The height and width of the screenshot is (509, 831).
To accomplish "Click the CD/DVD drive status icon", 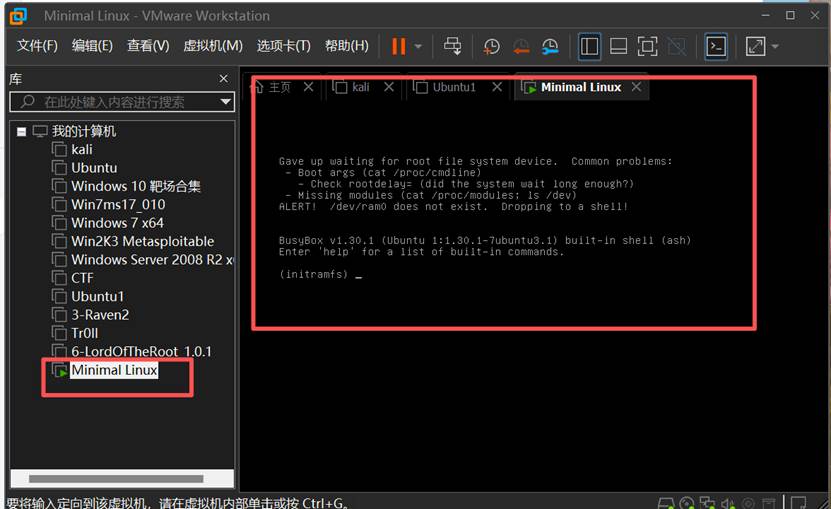I will tap(686, 503).
